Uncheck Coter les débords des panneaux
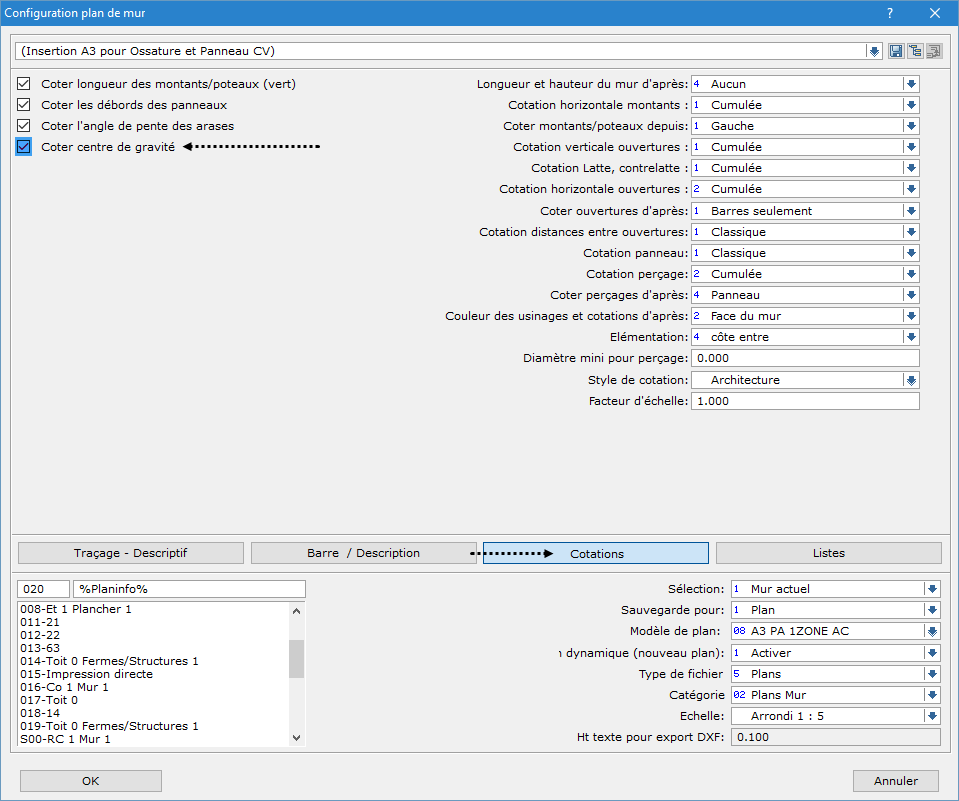The width and height of the screenshot is (959, 801). pos(24,105)
